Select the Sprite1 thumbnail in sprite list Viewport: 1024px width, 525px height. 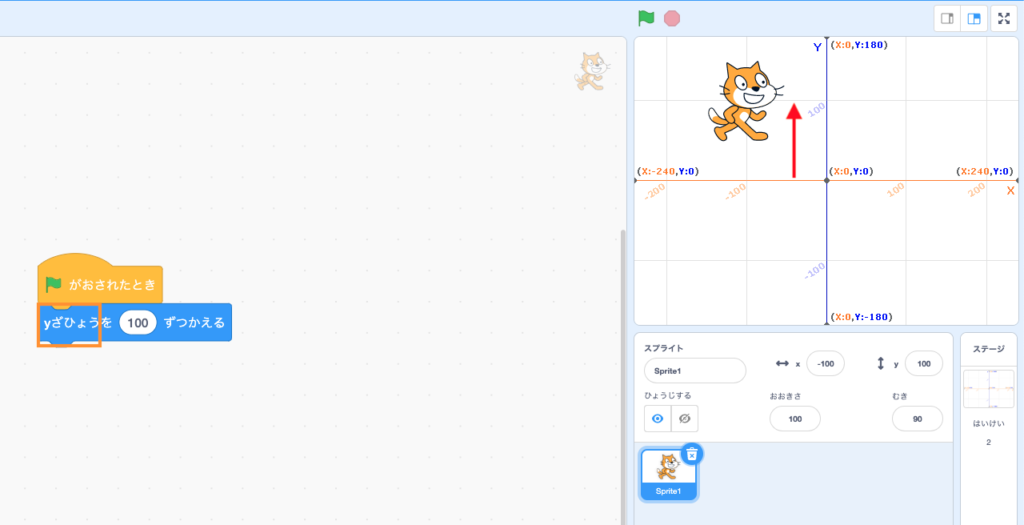(668, 473)
